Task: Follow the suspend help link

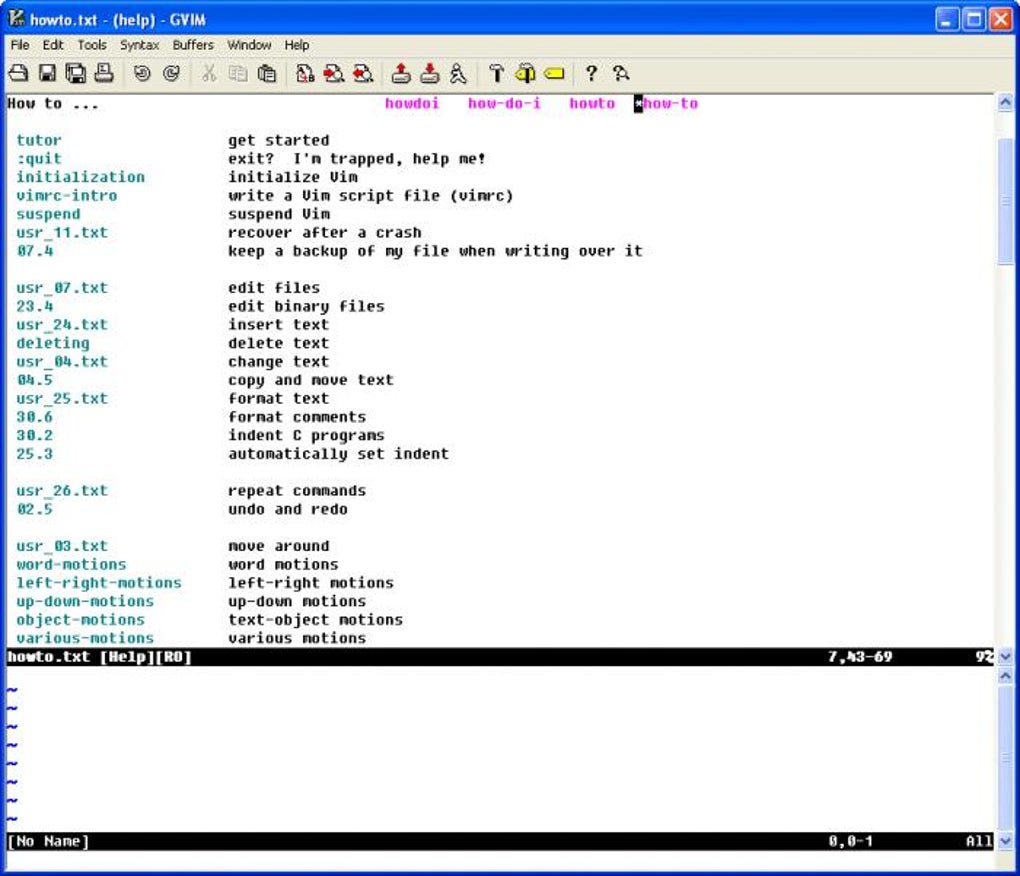Action: pyautogui.click(x=48, y=214)
